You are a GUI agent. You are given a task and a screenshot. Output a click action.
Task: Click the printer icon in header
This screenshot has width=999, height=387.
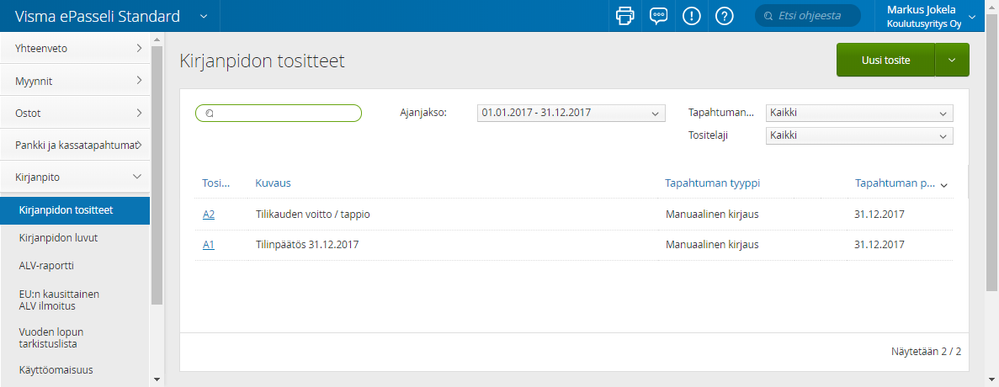coord(625,16)
